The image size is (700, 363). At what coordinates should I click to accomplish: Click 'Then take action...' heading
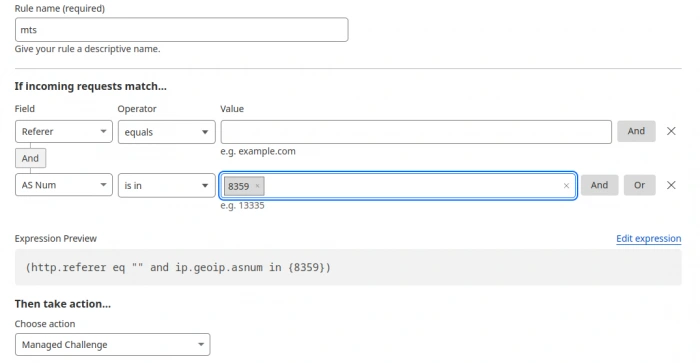click(x=63, y=304)
